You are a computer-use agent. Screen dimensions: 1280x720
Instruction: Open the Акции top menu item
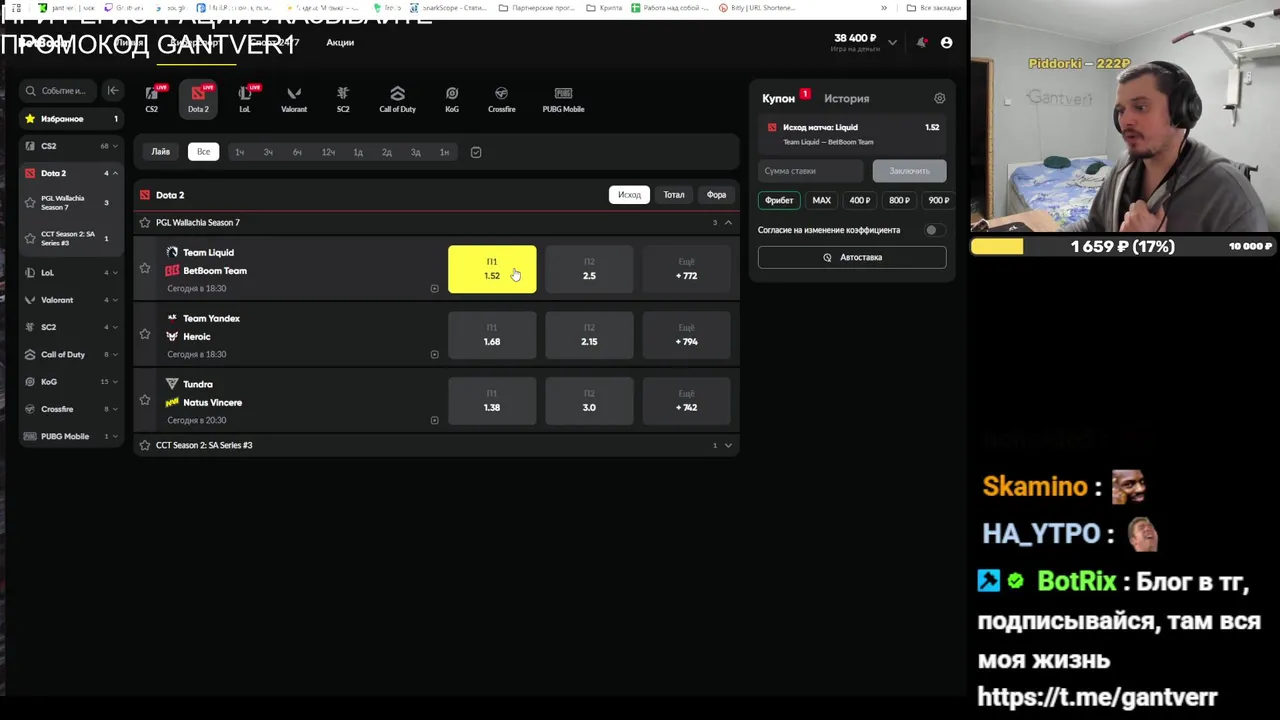click(x=340, y=42)
